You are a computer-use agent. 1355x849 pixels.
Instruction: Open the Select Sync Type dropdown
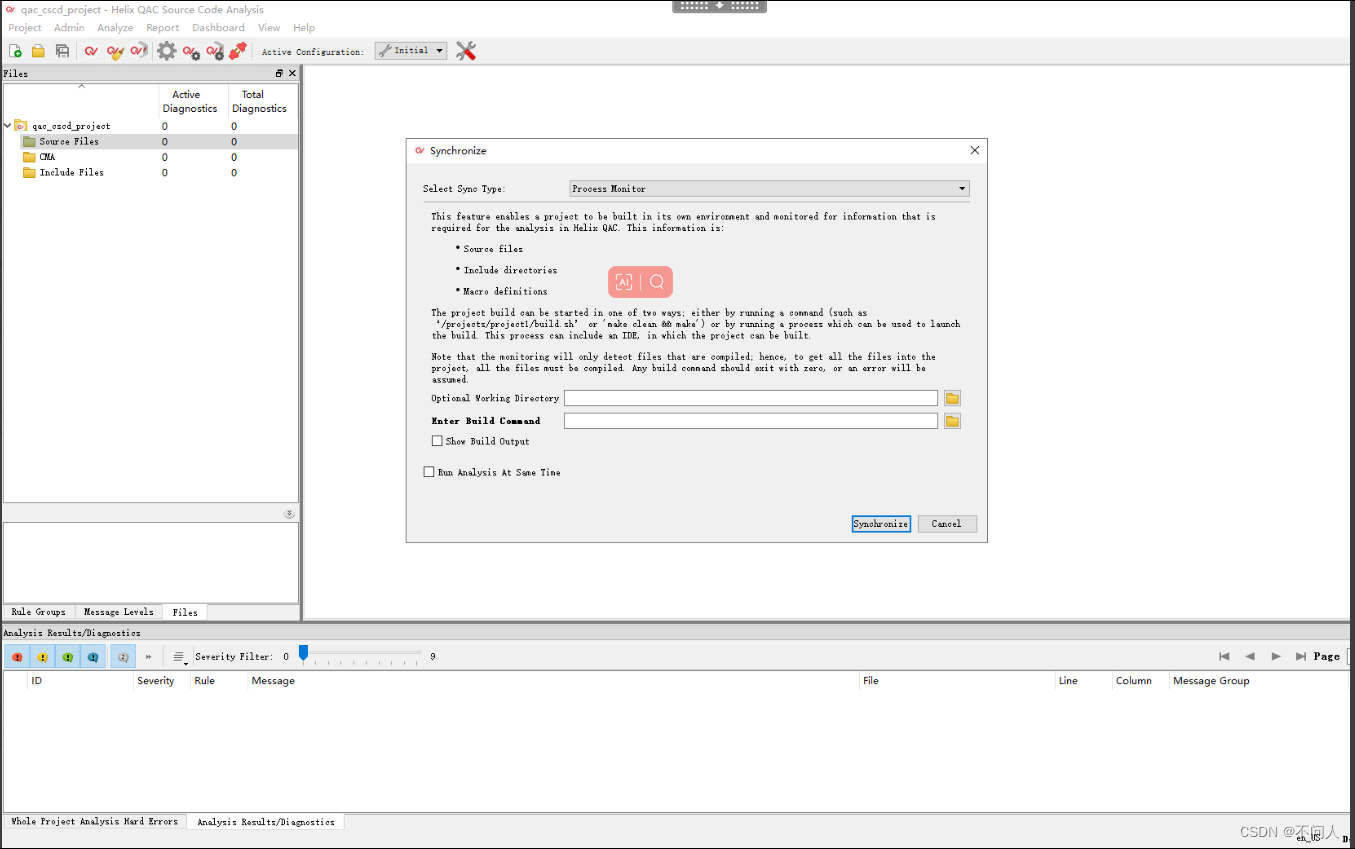769,188
